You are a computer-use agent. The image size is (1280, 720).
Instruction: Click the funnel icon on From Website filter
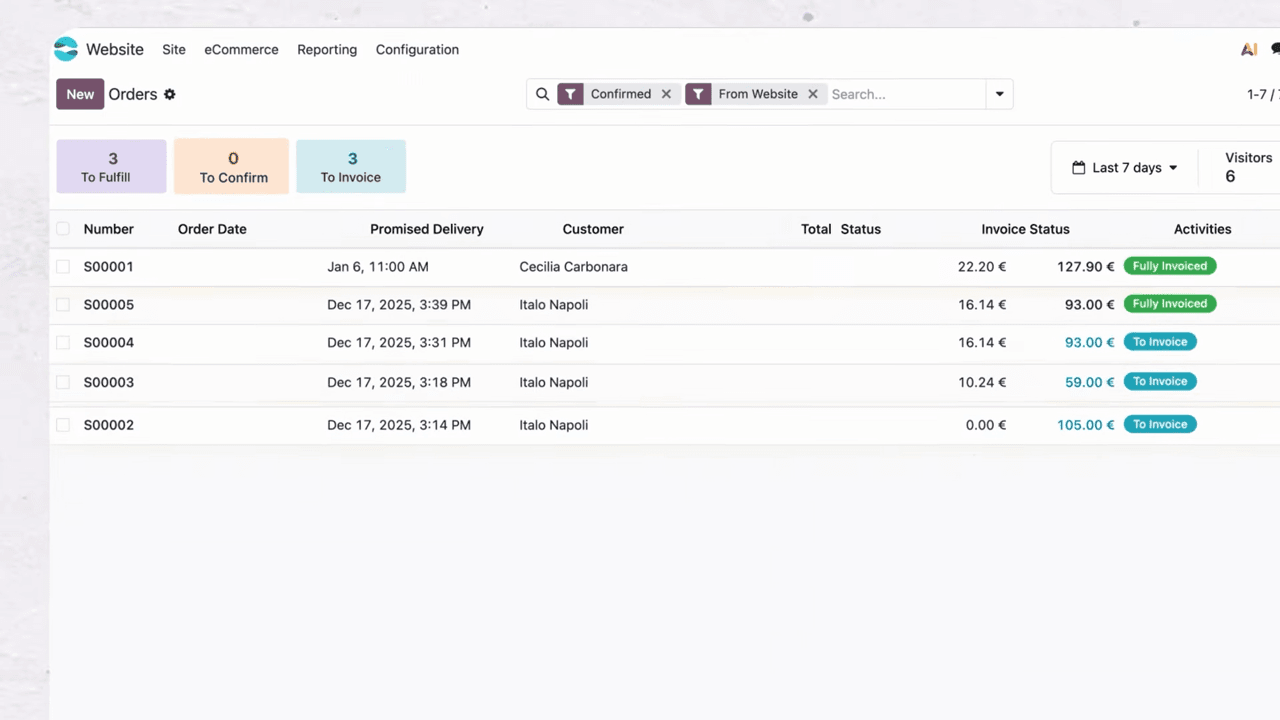point(698,94)
